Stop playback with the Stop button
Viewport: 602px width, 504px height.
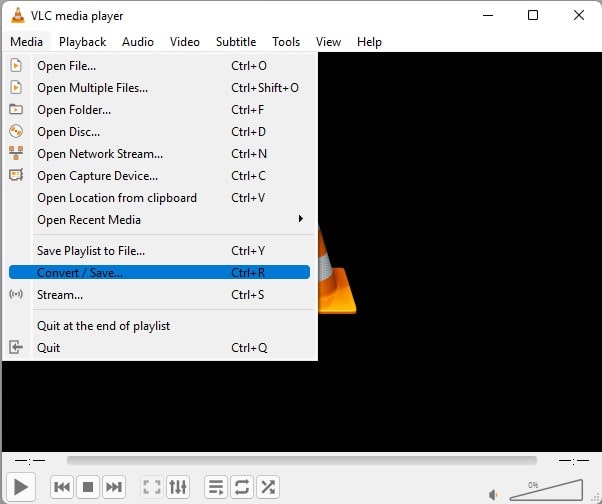[88, 487]
